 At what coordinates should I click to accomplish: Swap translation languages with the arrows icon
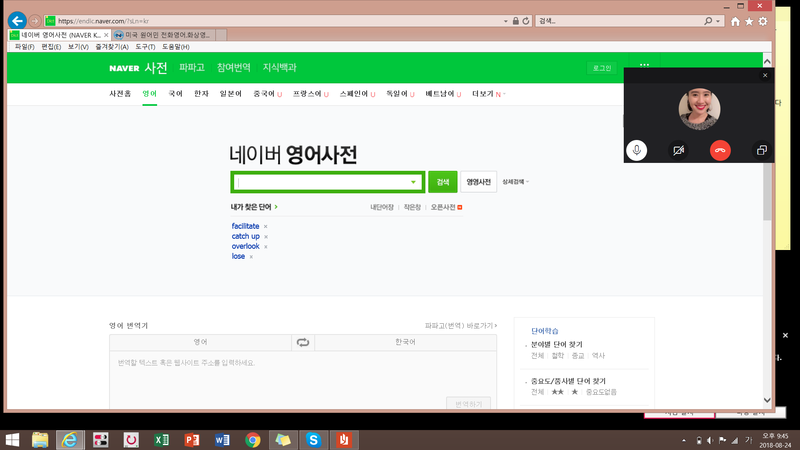pos(303,342)
